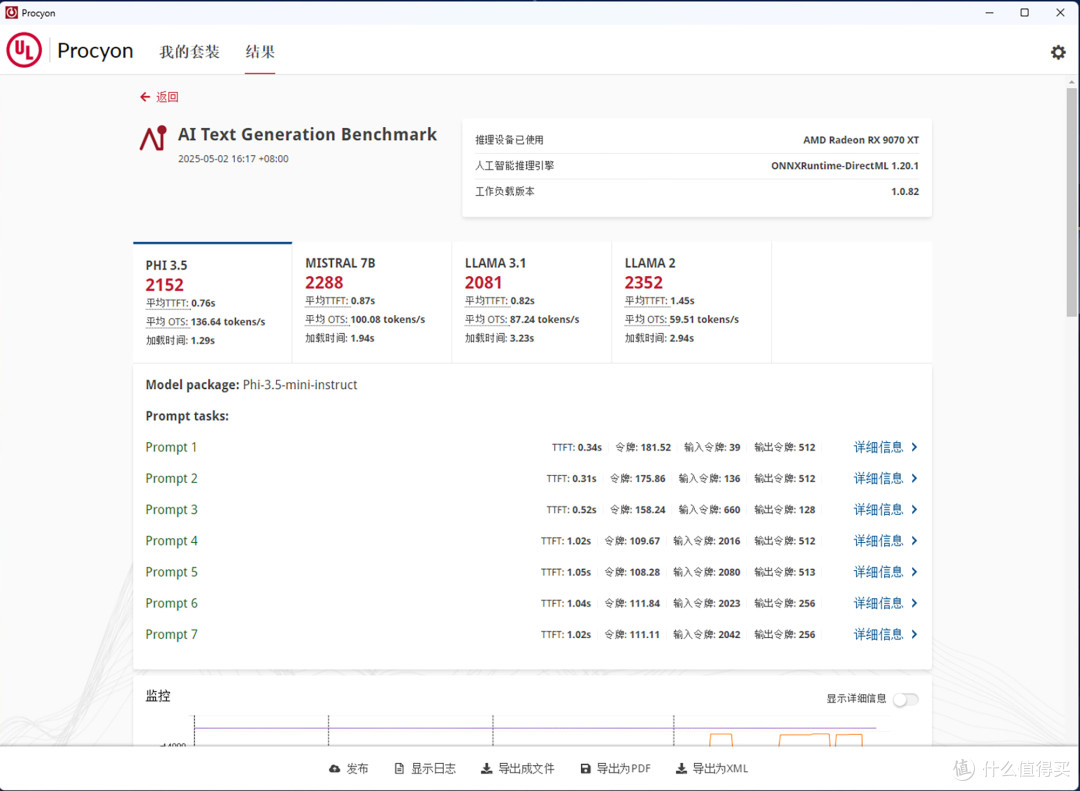1080x791 pixels.
Task: Click the benchmark date 2025-05-02 16:17
Action: (233, 158)
